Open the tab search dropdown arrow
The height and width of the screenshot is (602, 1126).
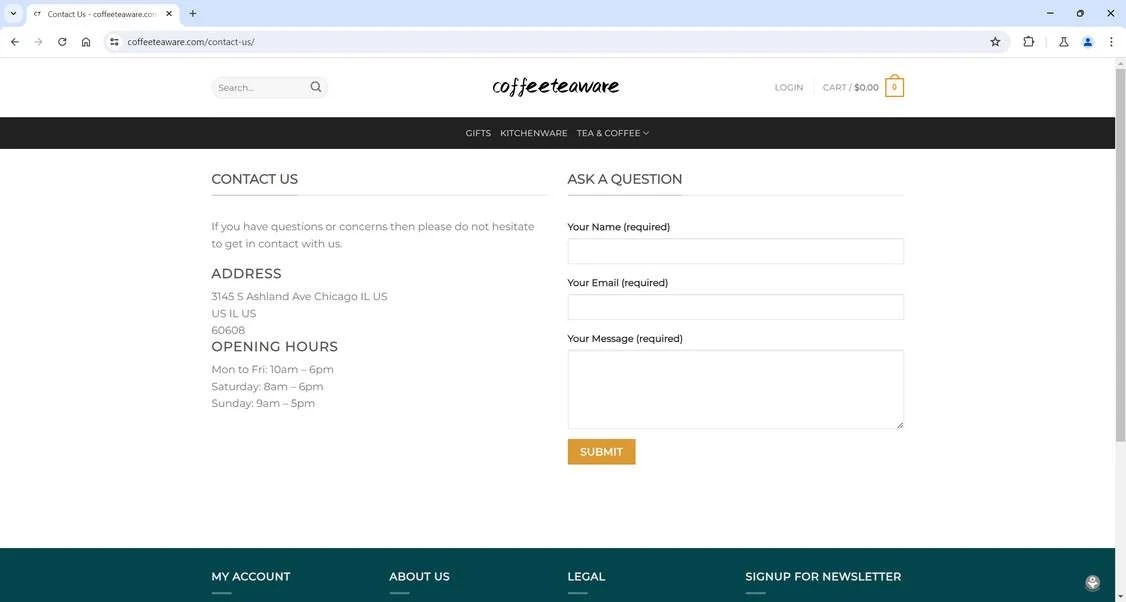pyautogui.click(x=13, y=13)
